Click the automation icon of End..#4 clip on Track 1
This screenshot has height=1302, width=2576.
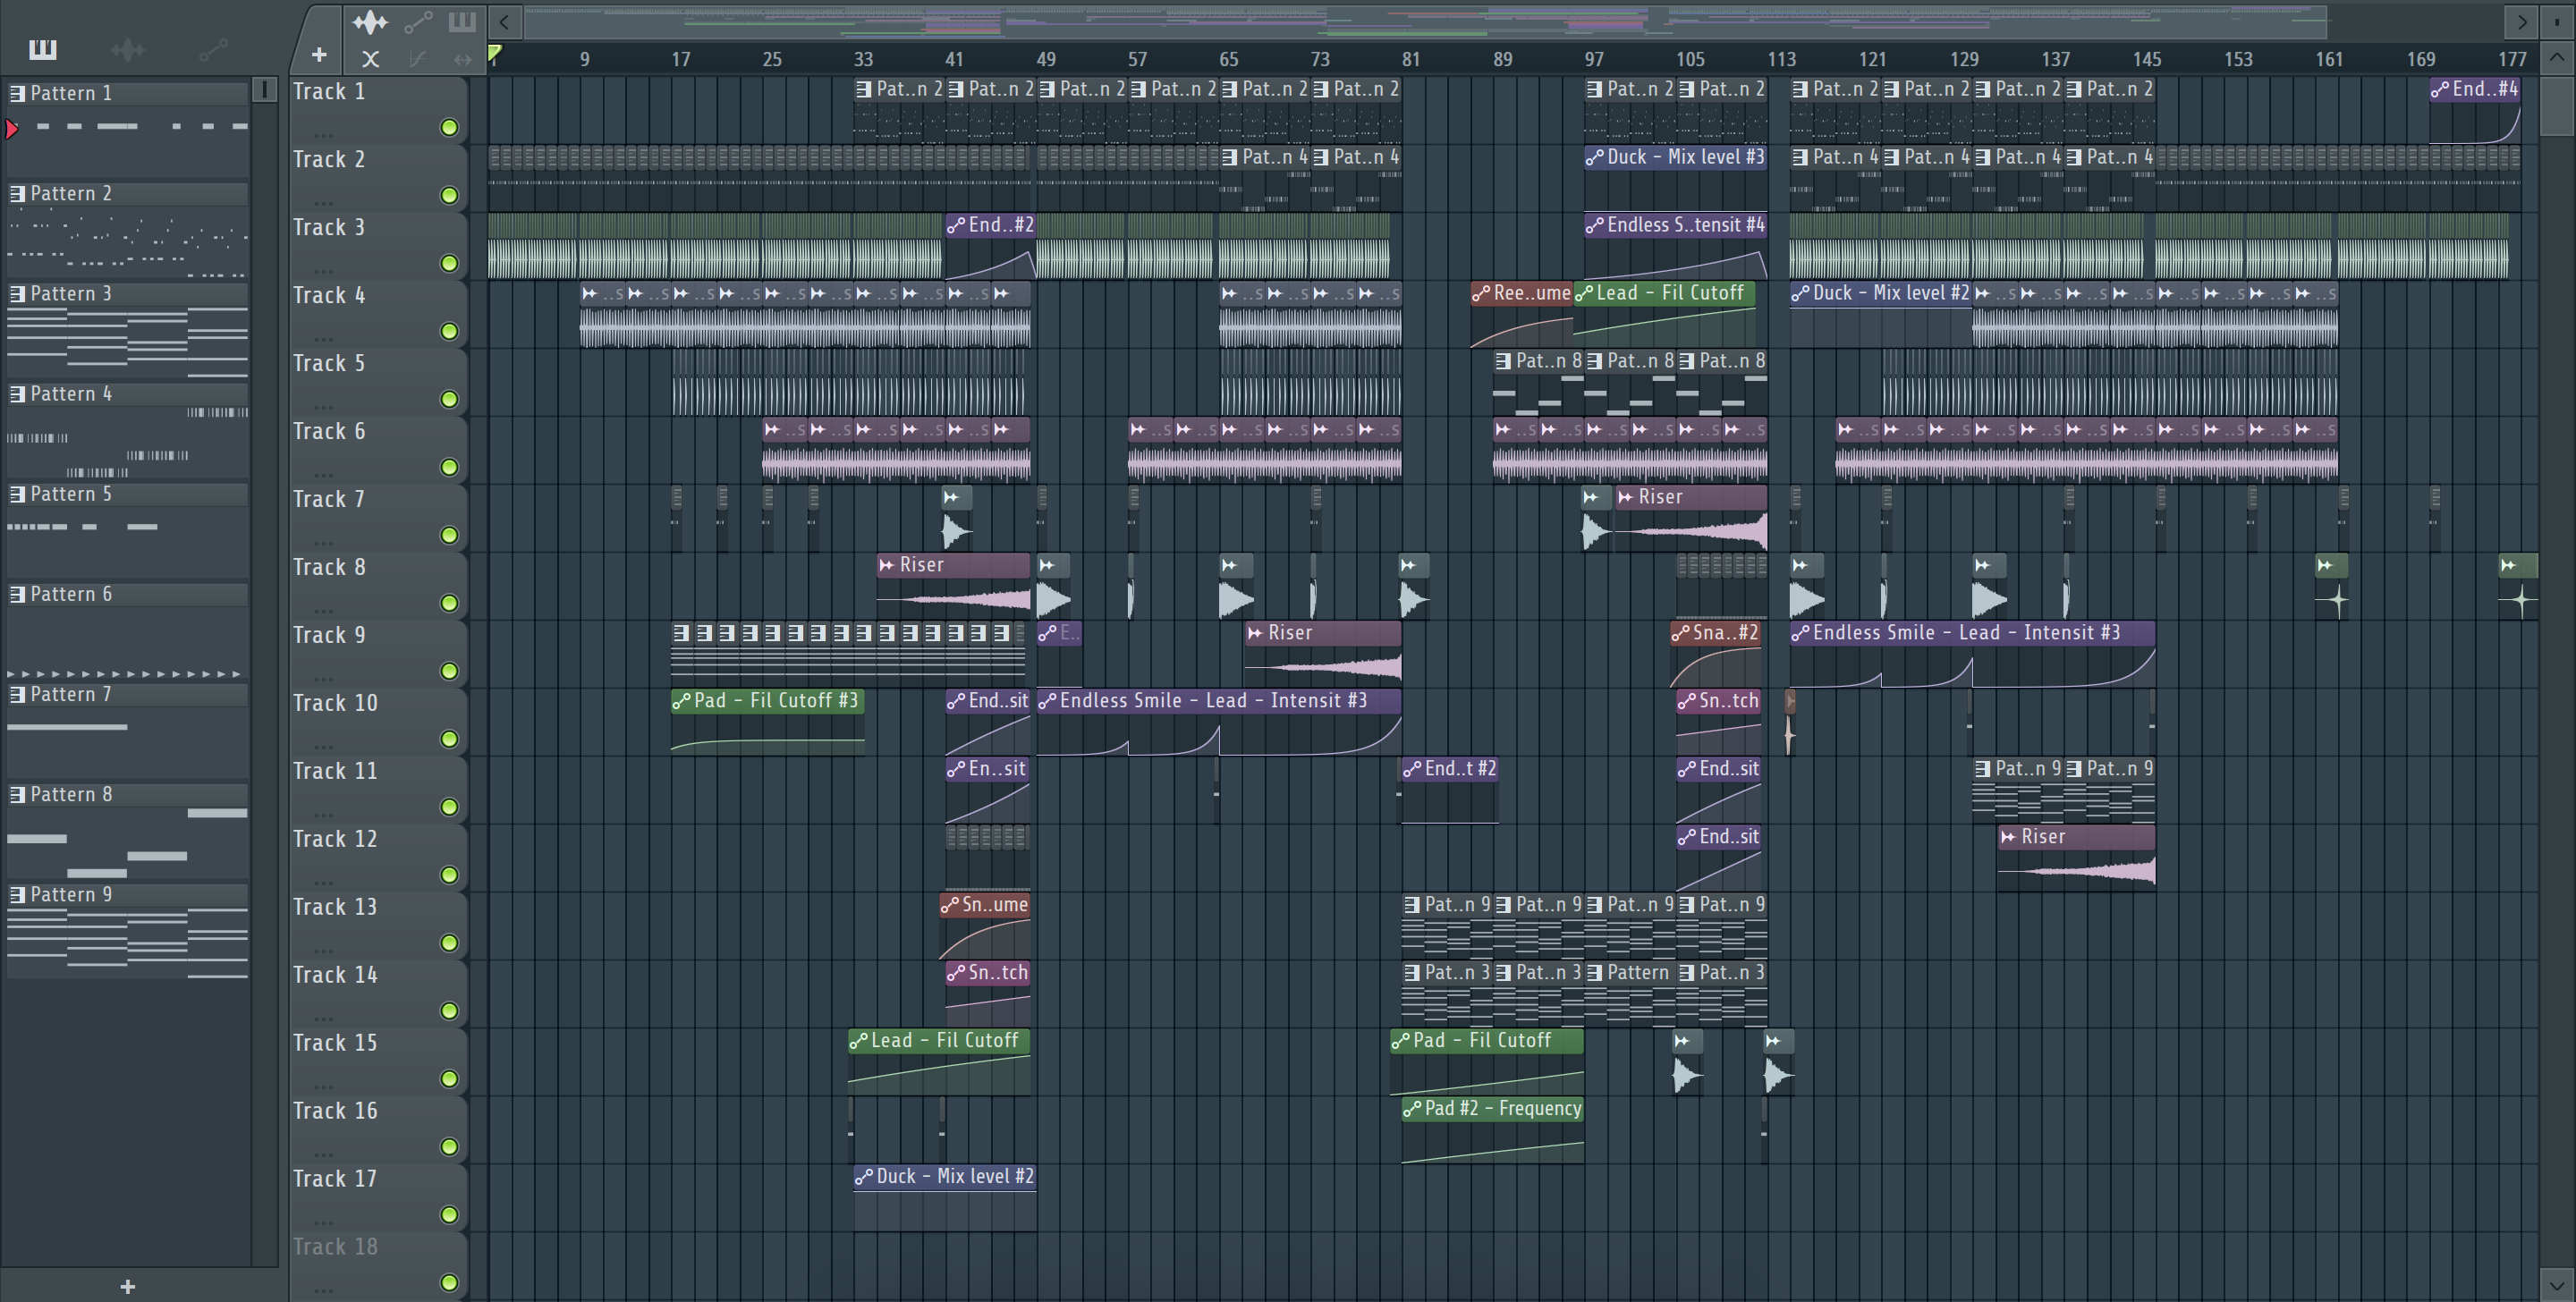(2441, 89)
